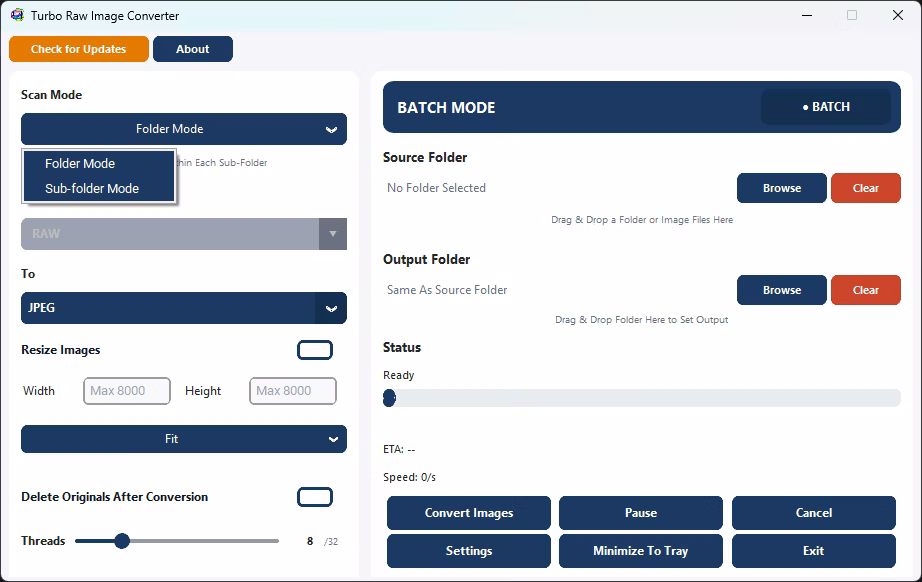Click the Pause button
922x582 pixels.
641,513
